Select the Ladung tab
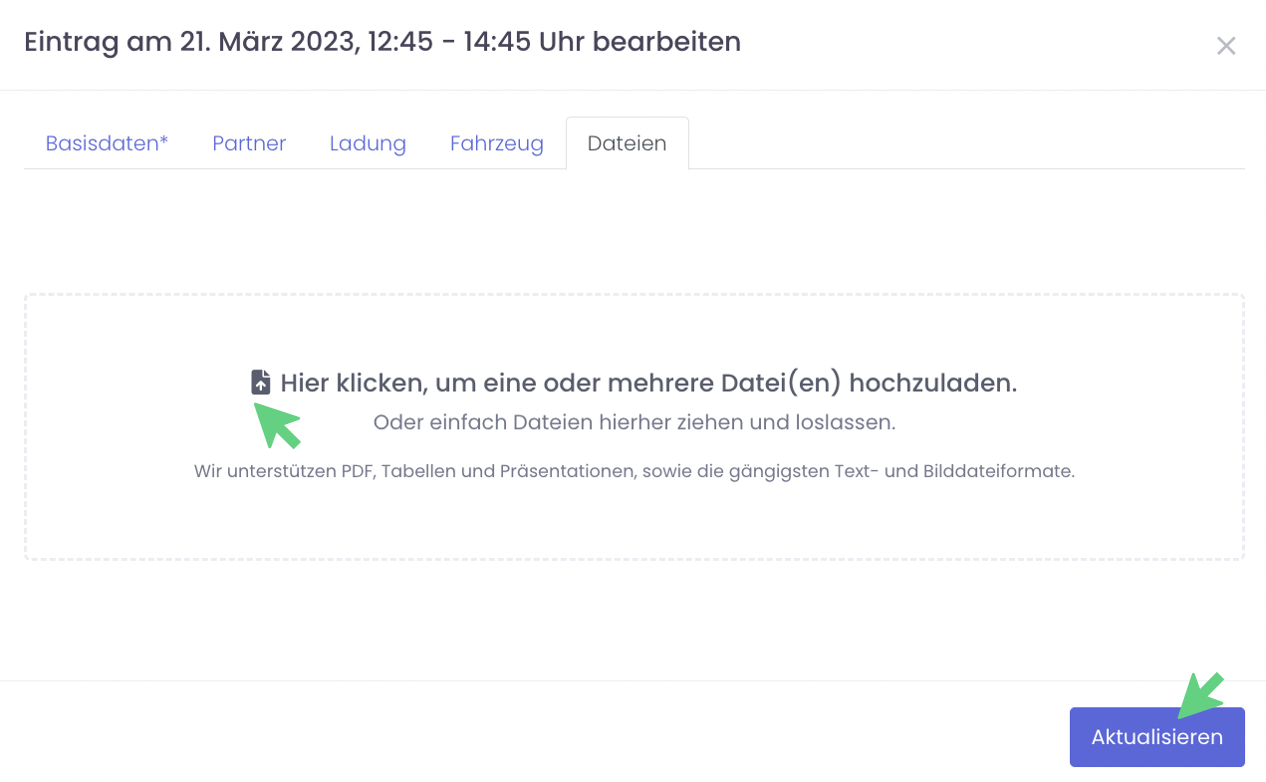The height and width of the screenshot is (782, 1266). 368,143
